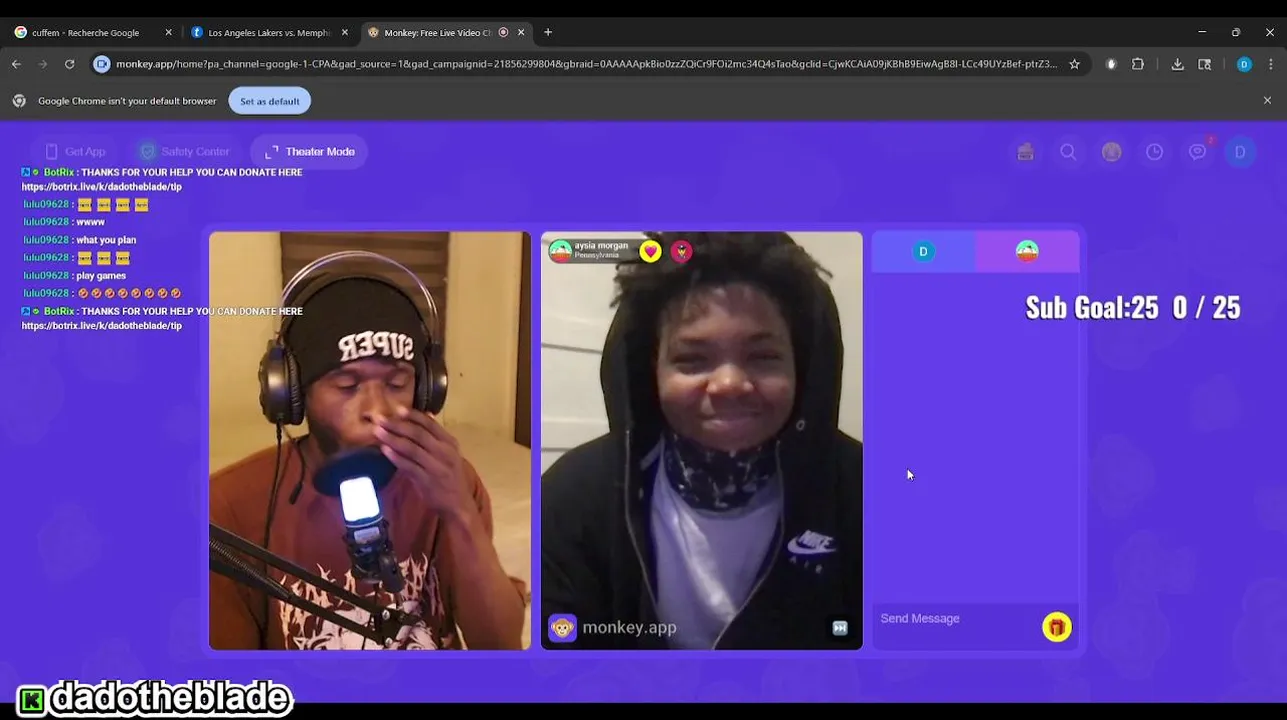Go back in browser history
This screenshot has width=1287, height=720.
click(17, 64)
